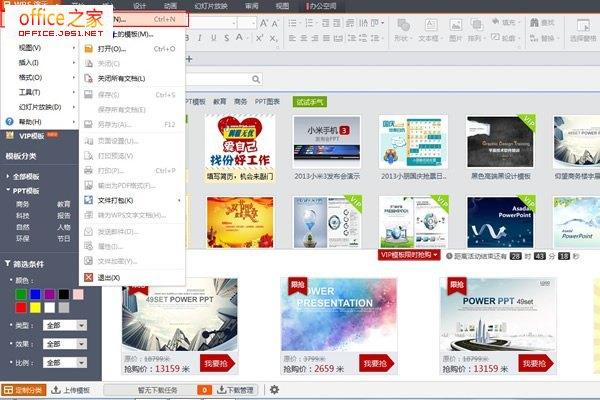The height and width of the screenshot is (400, 600).
Task: Click the Selection Pane icon in ribbon
Action: point(583,25)
